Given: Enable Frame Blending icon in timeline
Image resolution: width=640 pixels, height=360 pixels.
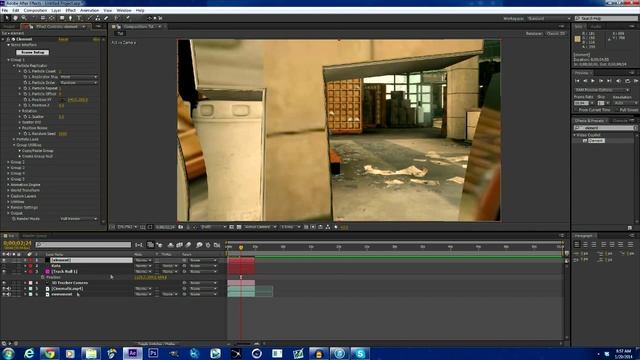Looking at the screenshot, I should tap(179, 245).
